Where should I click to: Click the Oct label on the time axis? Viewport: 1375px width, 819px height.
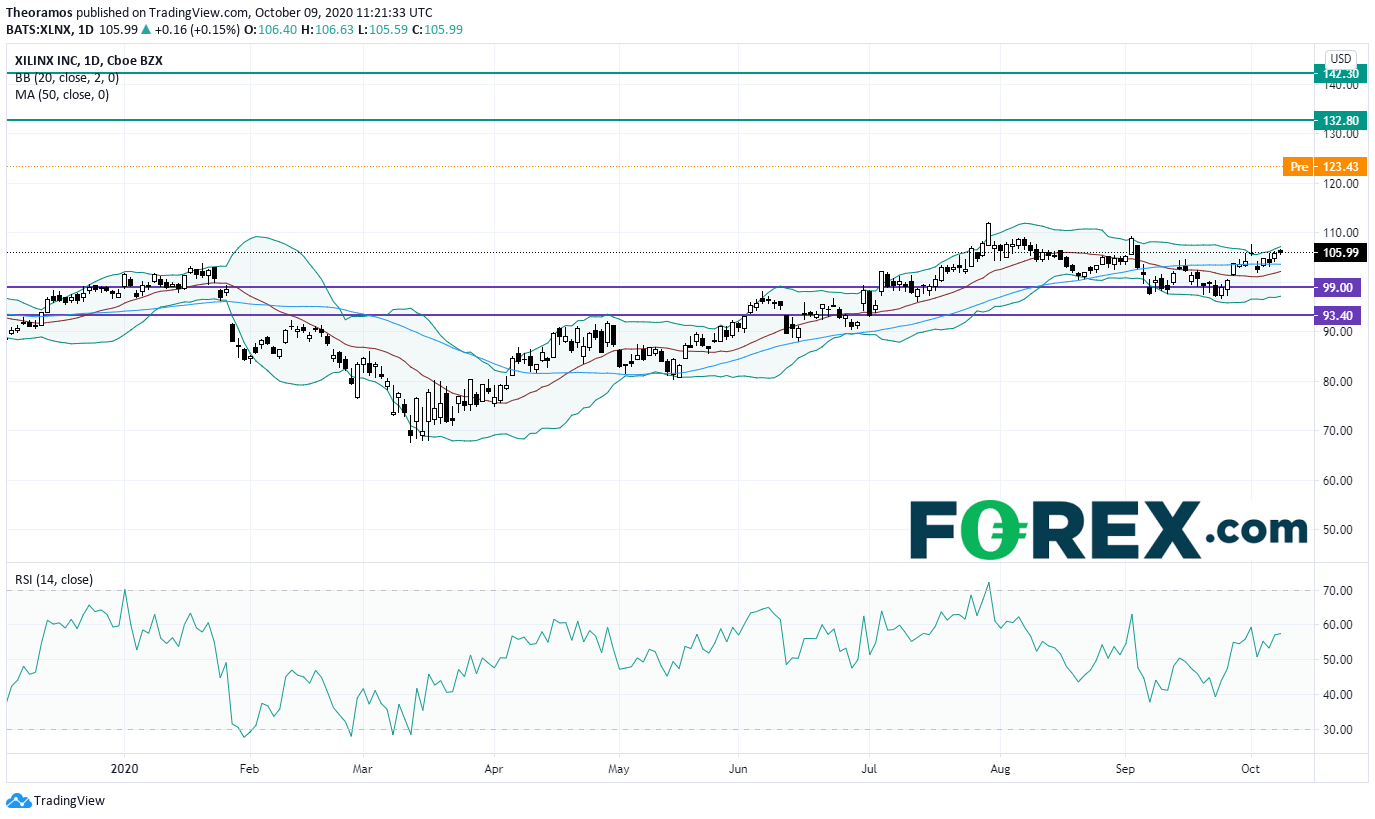pyautogui.click(x=1251, y=771)
